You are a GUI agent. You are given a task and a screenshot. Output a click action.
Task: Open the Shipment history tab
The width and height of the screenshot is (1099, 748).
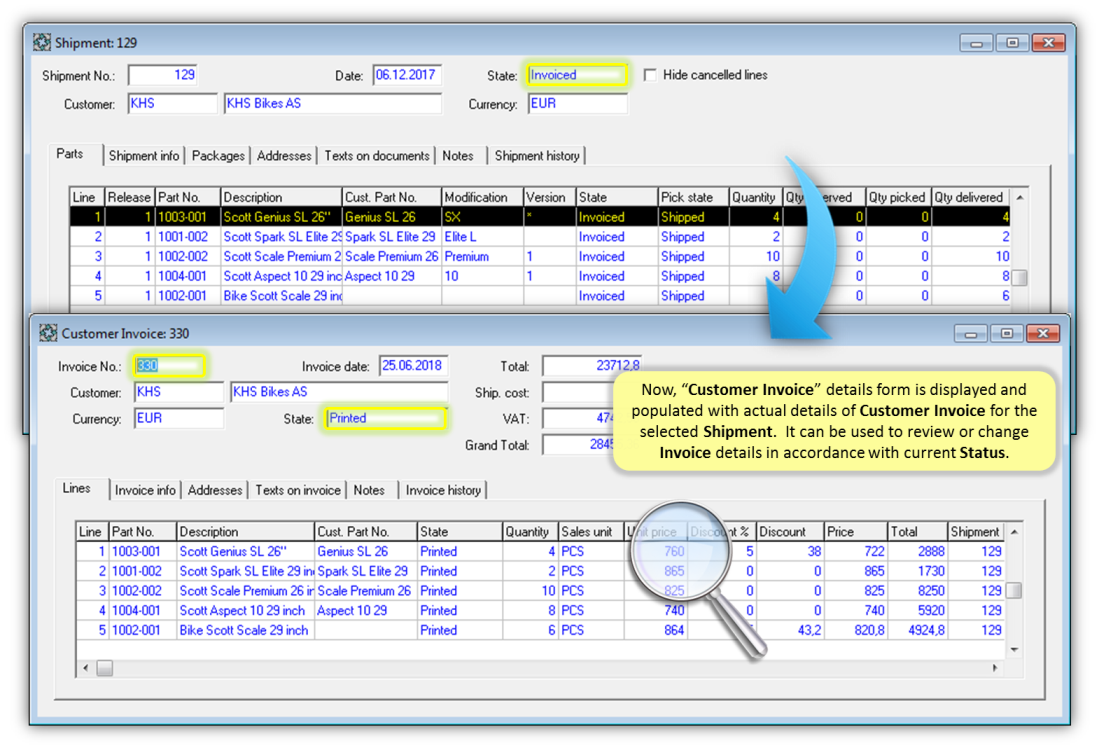(x=537, y=156)
